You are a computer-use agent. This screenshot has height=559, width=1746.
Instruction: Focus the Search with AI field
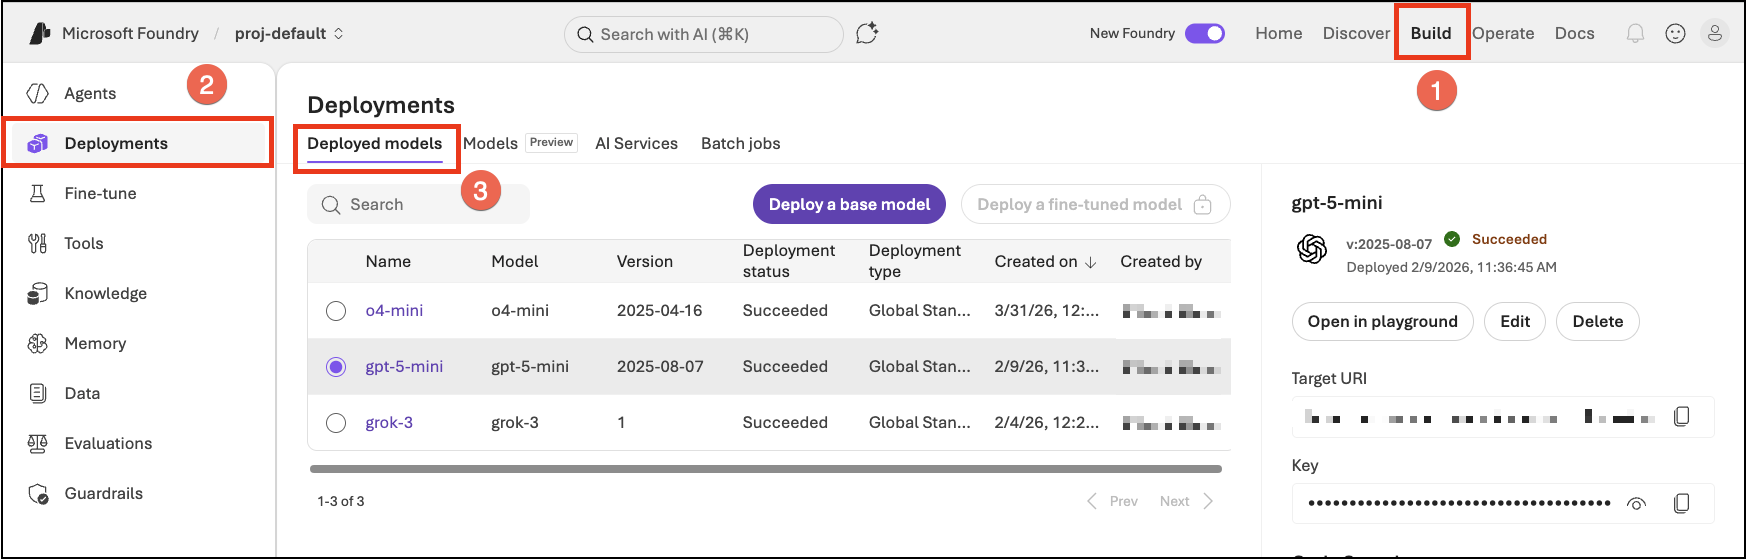click(704, 34)
